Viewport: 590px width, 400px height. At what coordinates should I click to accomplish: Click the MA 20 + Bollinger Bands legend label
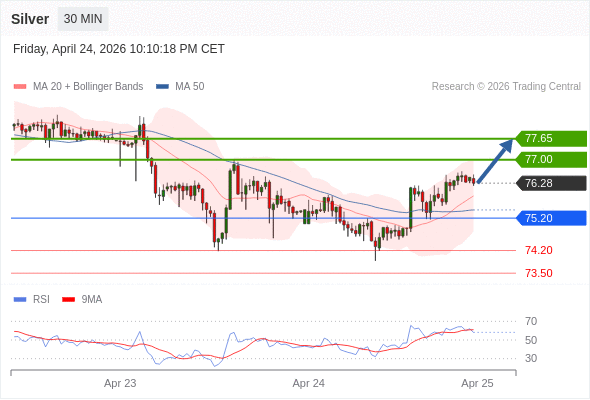pyautogui.click(x=88, y=87)
